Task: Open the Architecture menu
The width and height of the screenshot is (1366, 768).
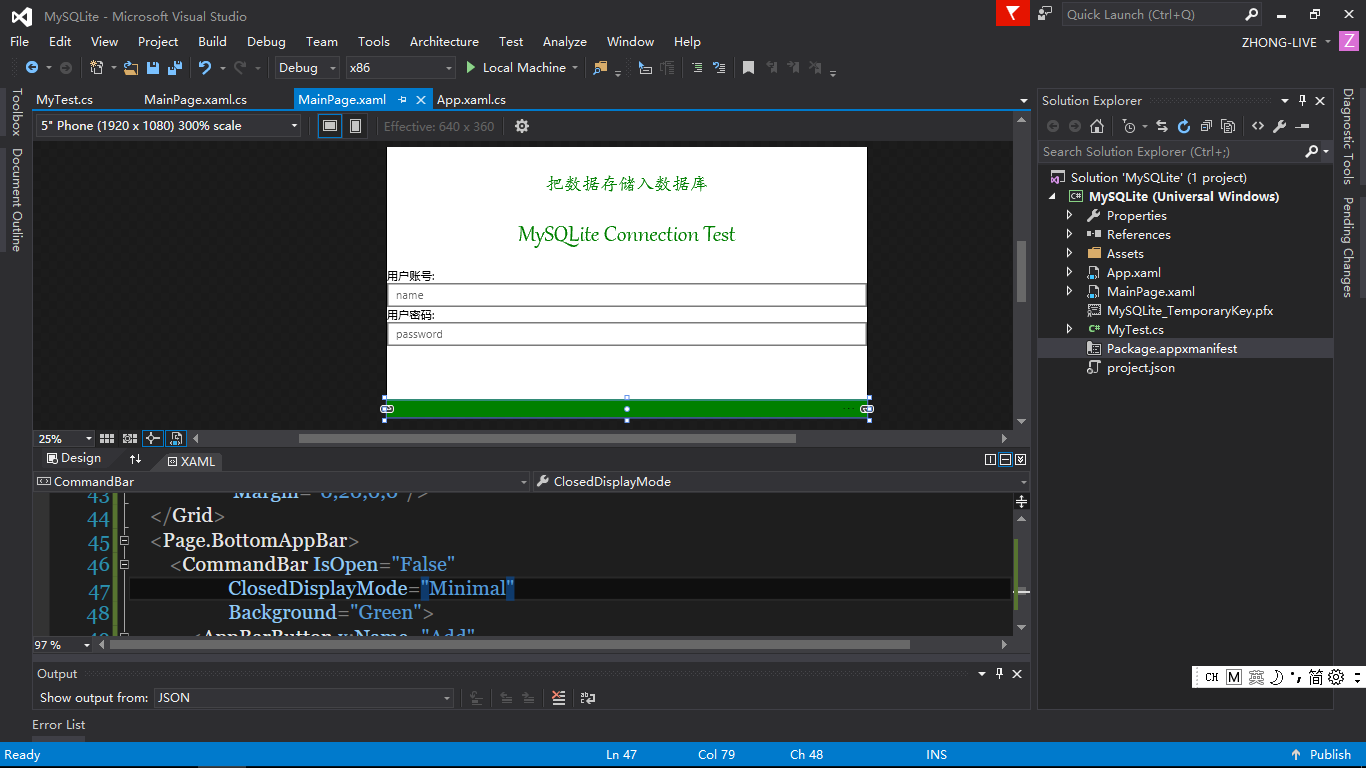Action: [x=444, y=41]
